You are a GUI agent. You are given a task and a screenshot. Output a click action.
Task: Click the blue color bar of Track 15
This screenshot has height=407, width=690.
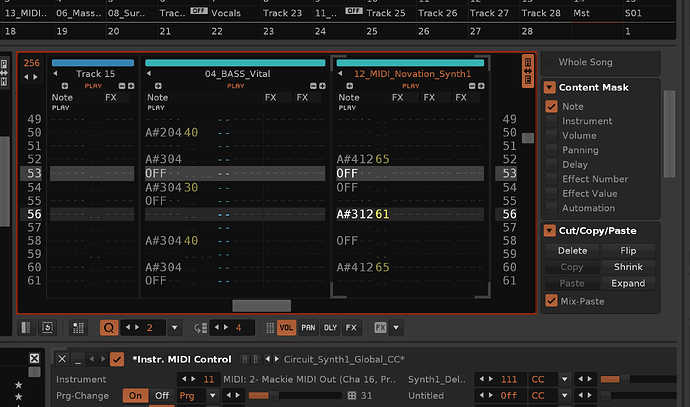[x=93, y=63]
